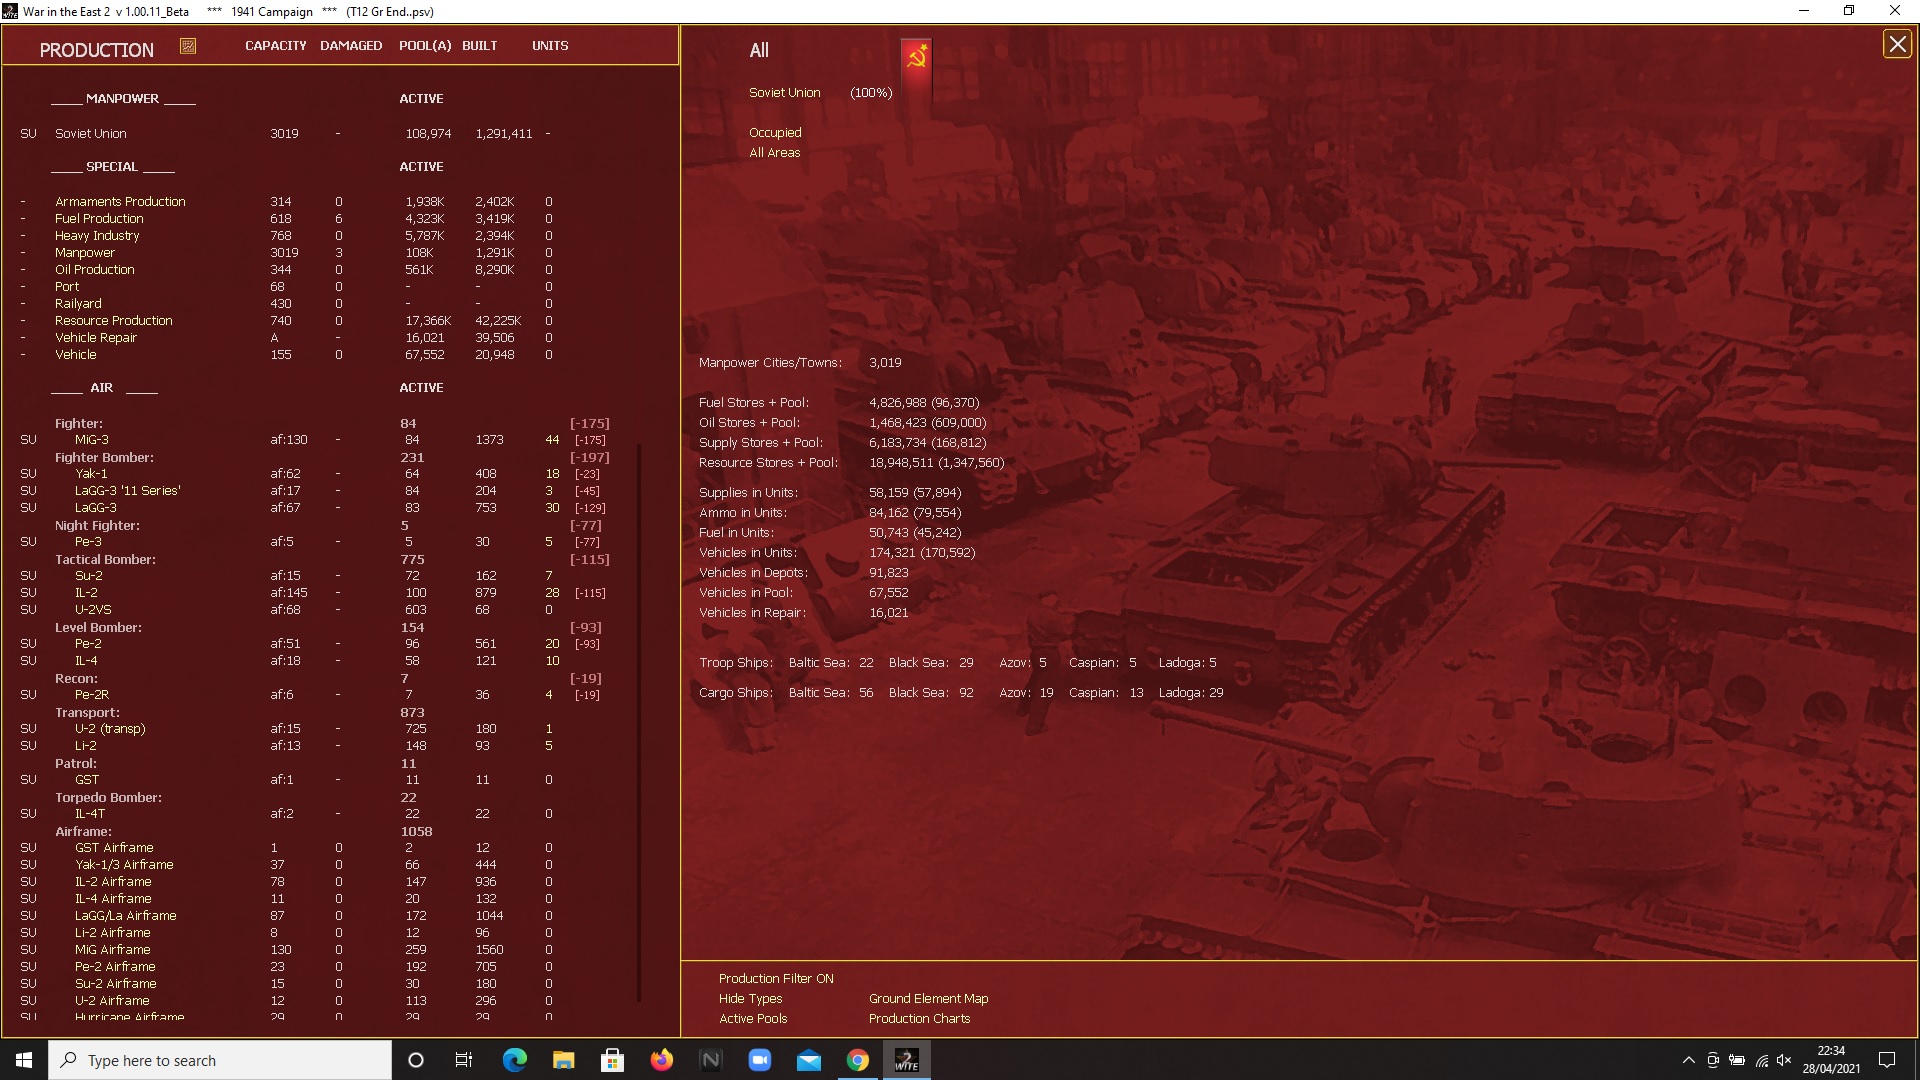This screenshot has height=1080, width=1920.
Task: Close the production screen with X
Action: tap(1896, 44)
